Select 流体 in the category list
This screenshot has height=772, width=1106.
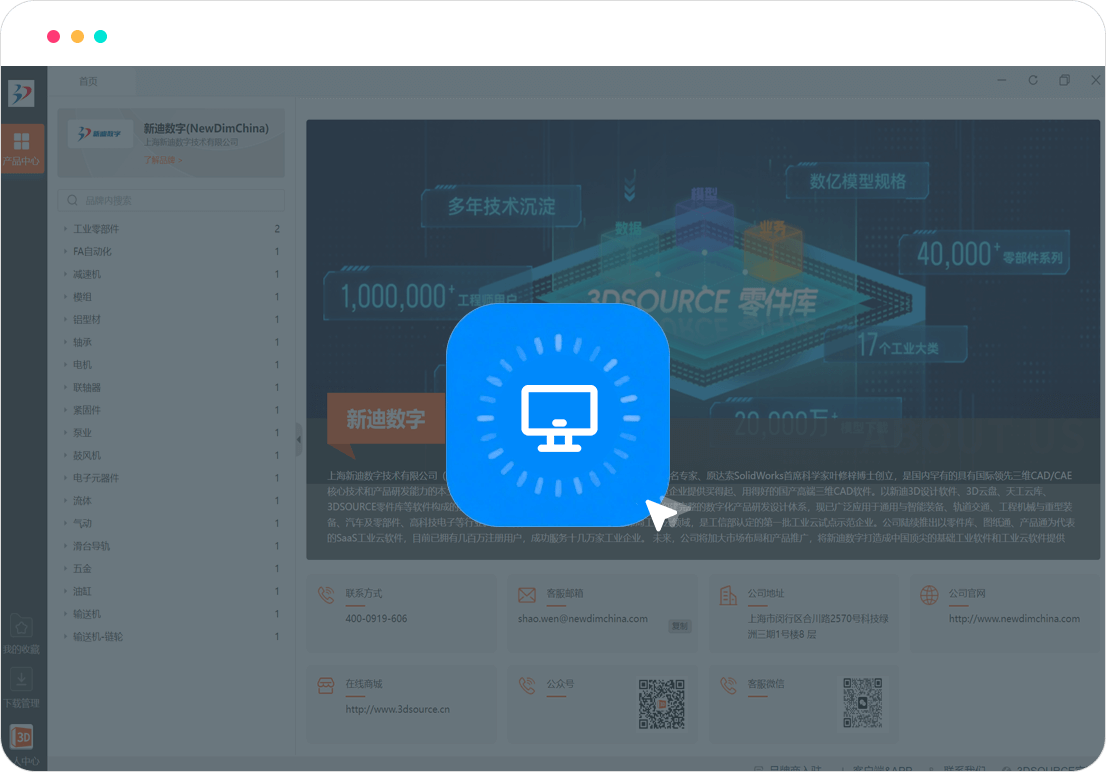click(x=83, y=500)
